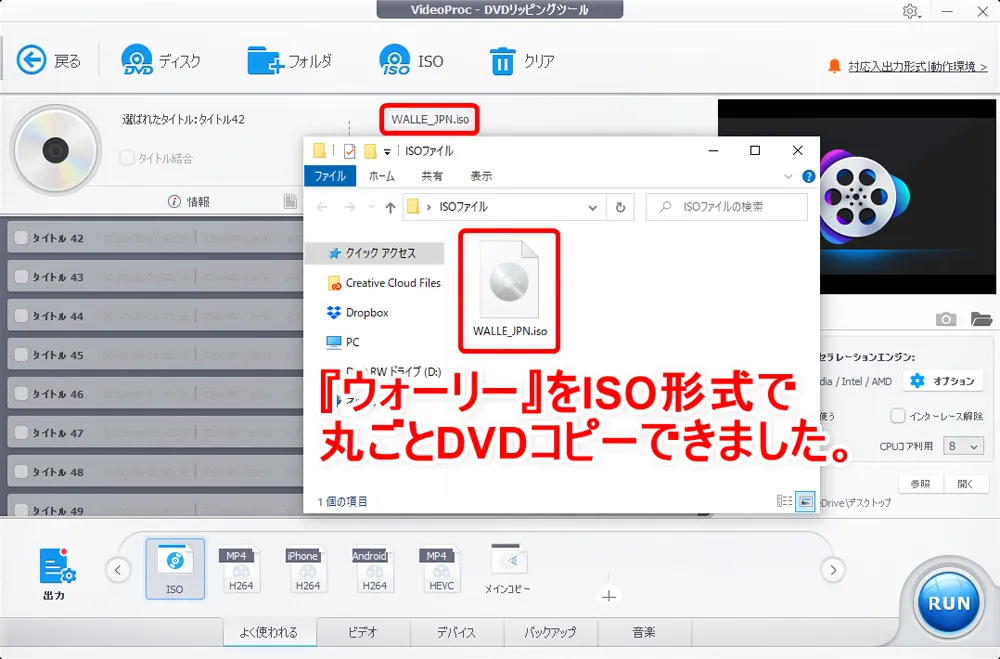This screenshot has width=1000, height=659.
Task: Show title 情報 info icon
Action: tap(174, 202)
